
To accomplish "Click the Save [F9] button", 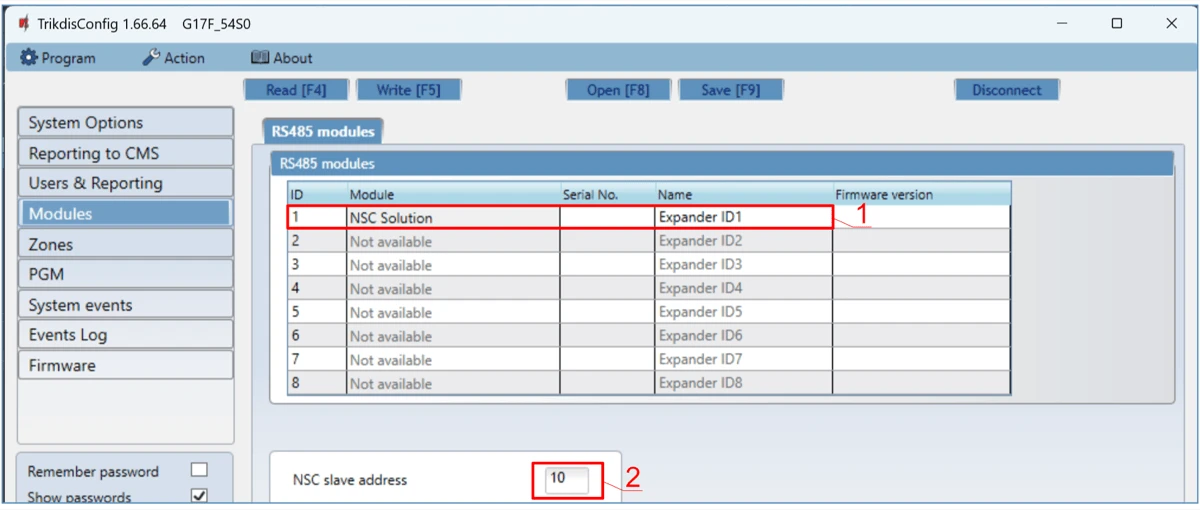I will point(730,90).
